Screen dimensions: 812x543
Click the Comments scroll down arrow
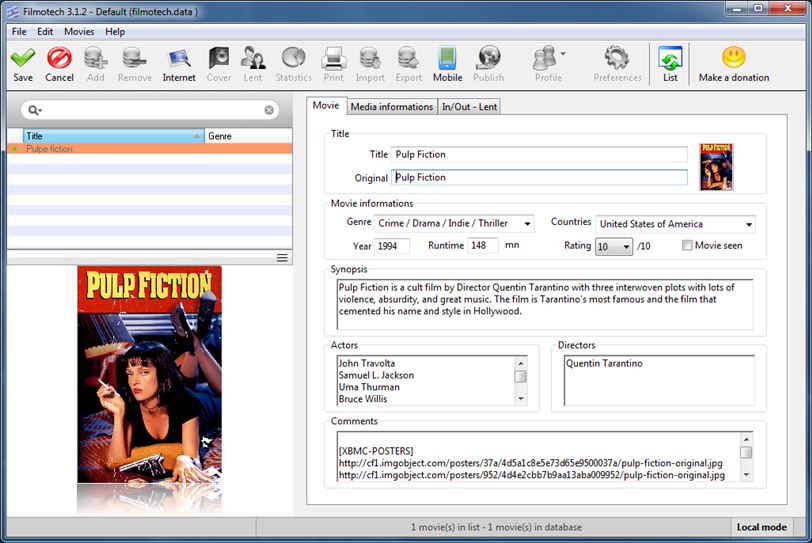[x=746, y=475]
